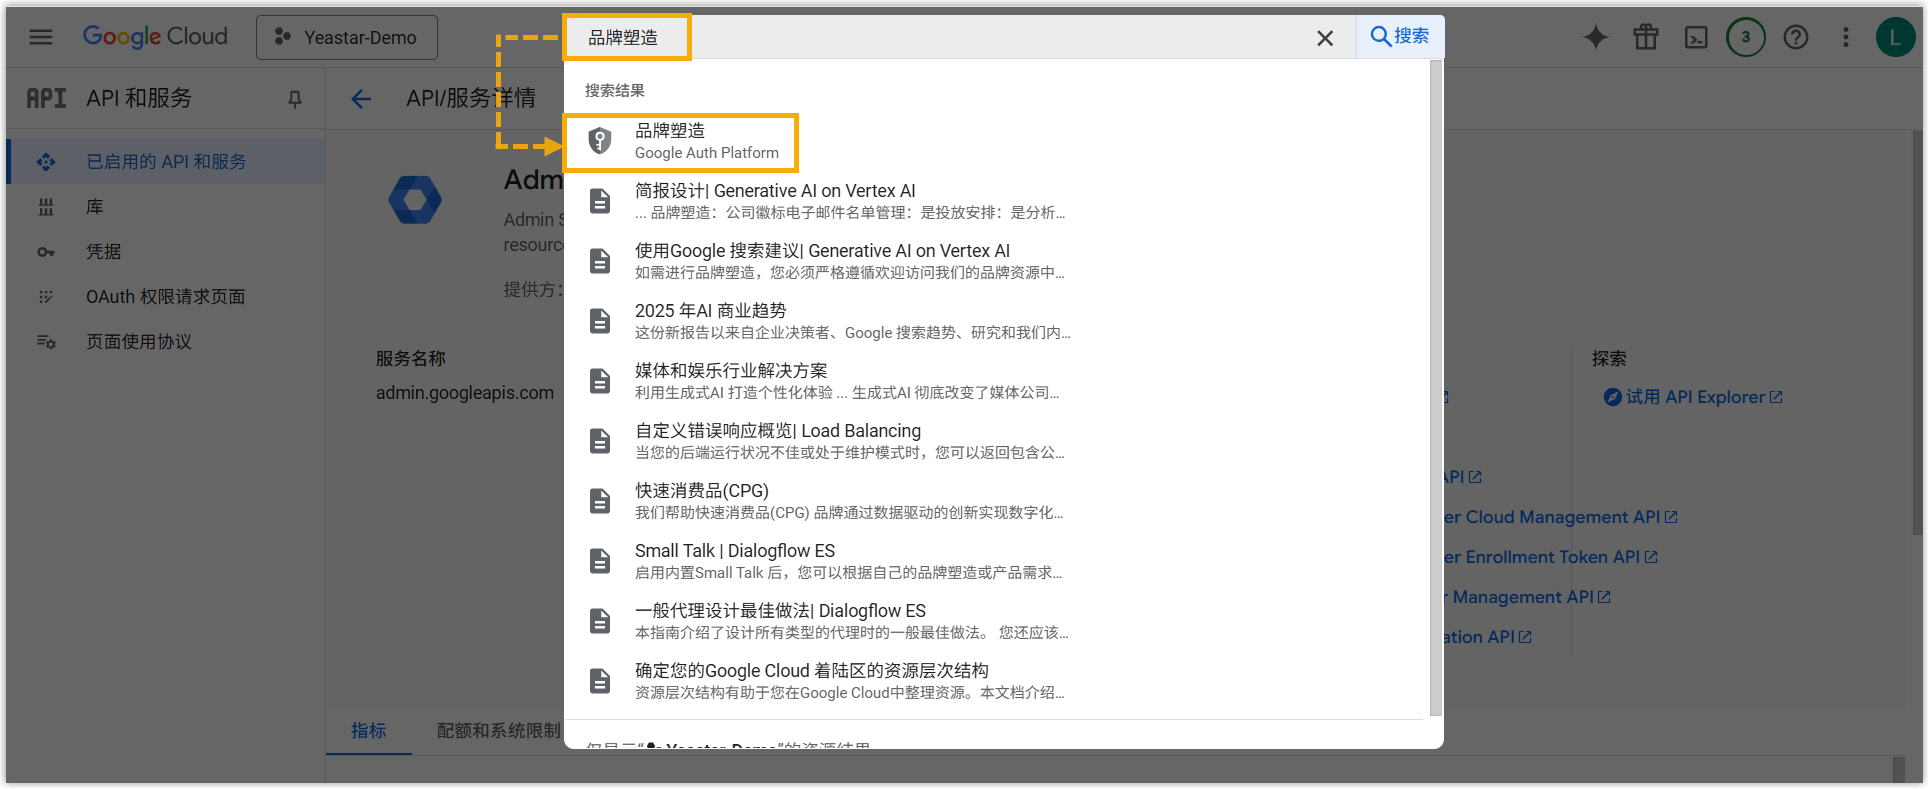
Task: Clear the search box with X
Action: 1325,38
